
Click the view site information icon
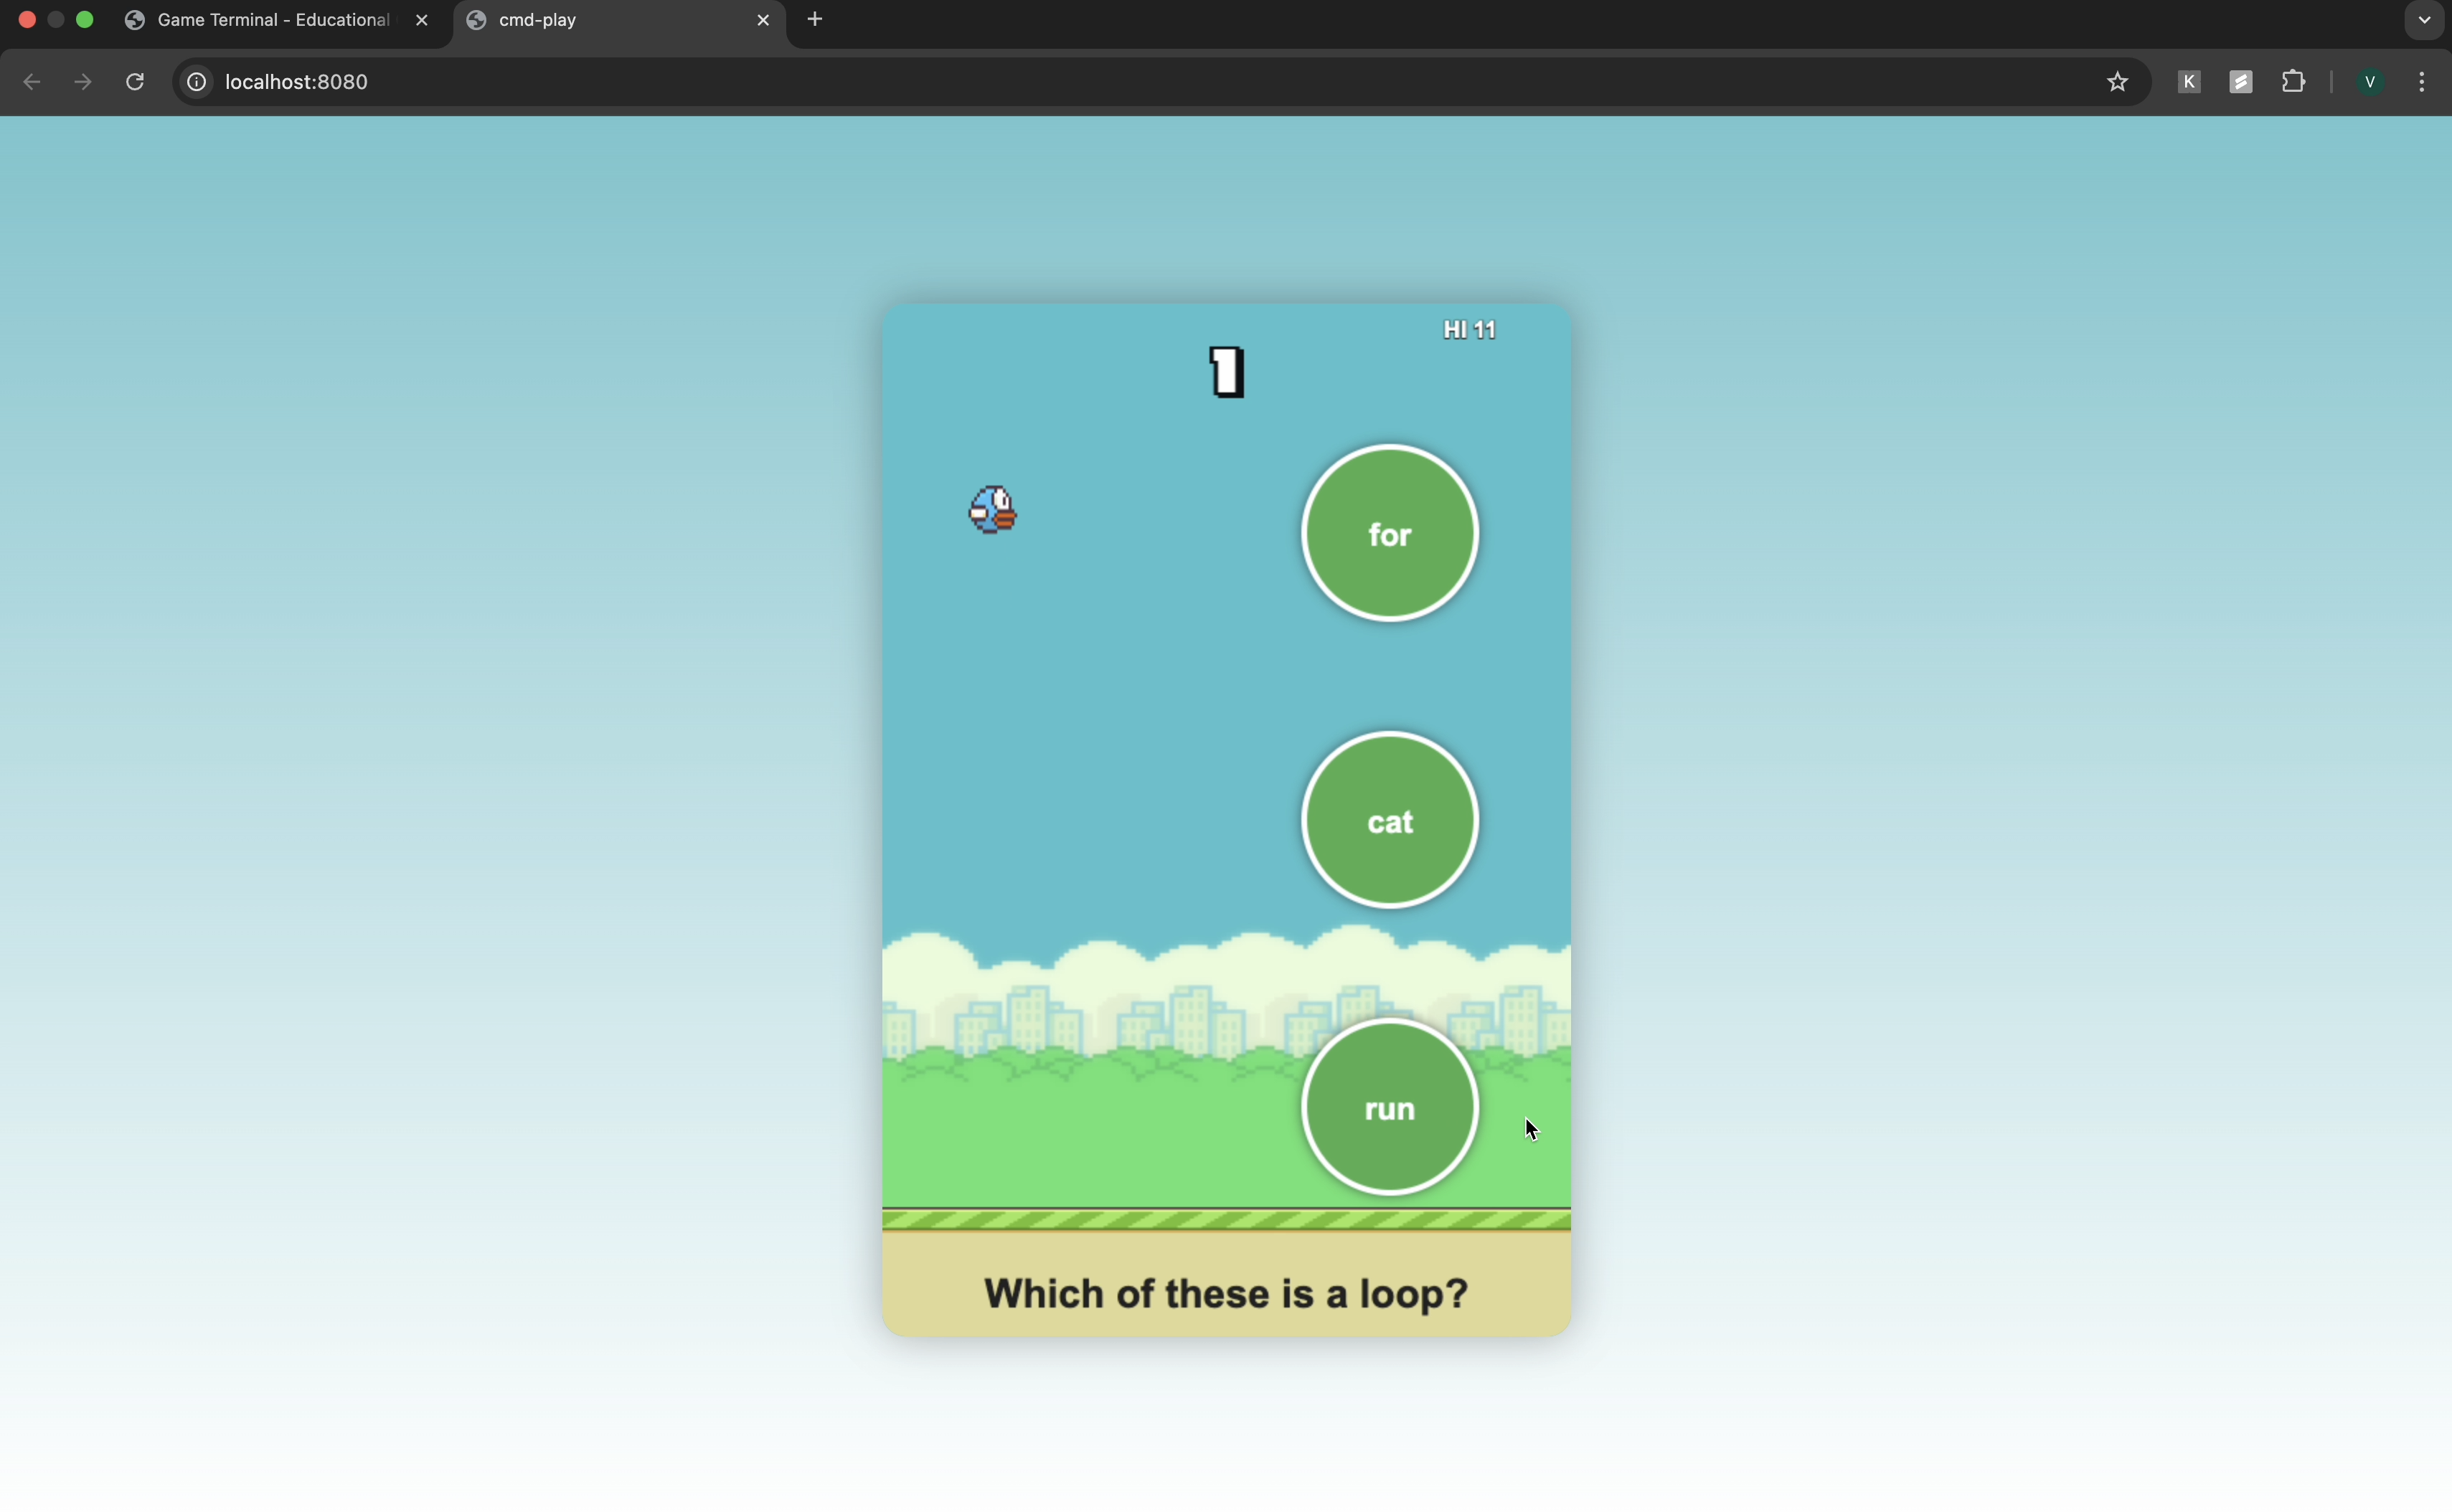197,82
